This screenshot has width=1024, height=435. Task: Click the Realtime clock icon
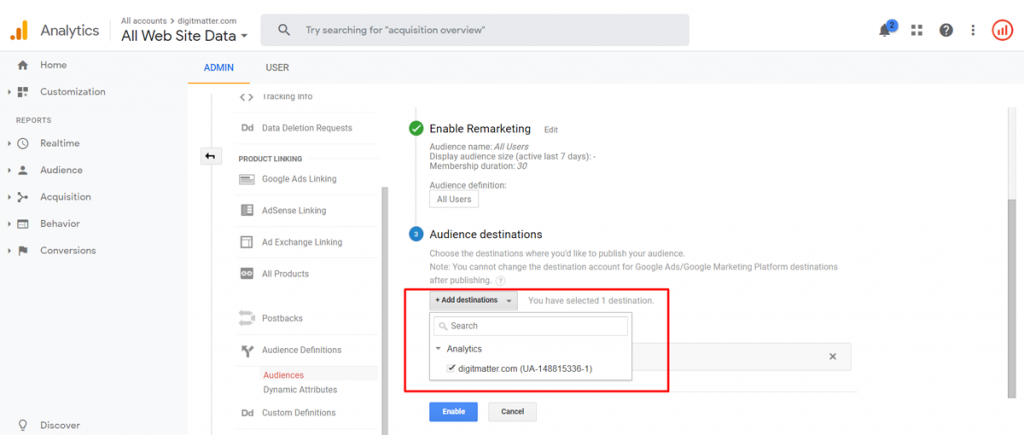click(x=23, y=144)
